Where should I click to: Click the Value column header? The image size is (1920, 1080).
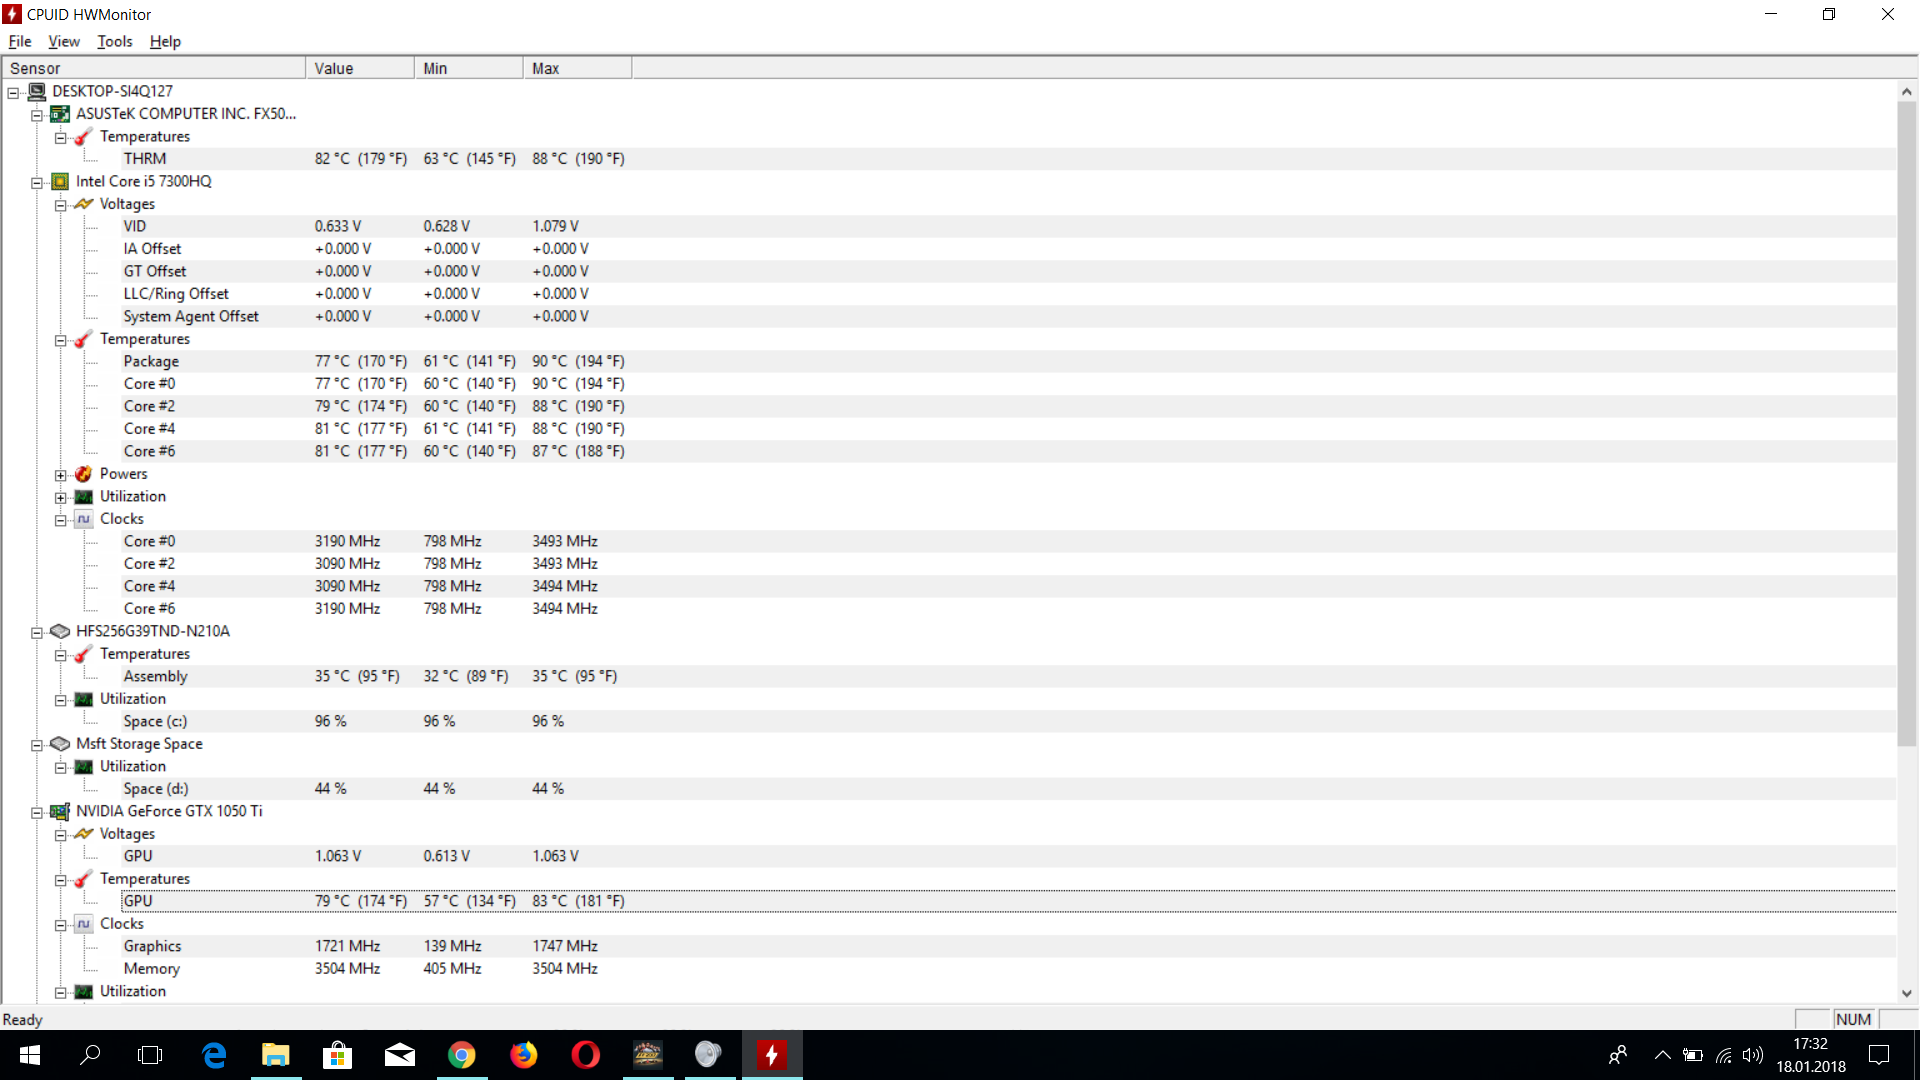tap(360, 68)
